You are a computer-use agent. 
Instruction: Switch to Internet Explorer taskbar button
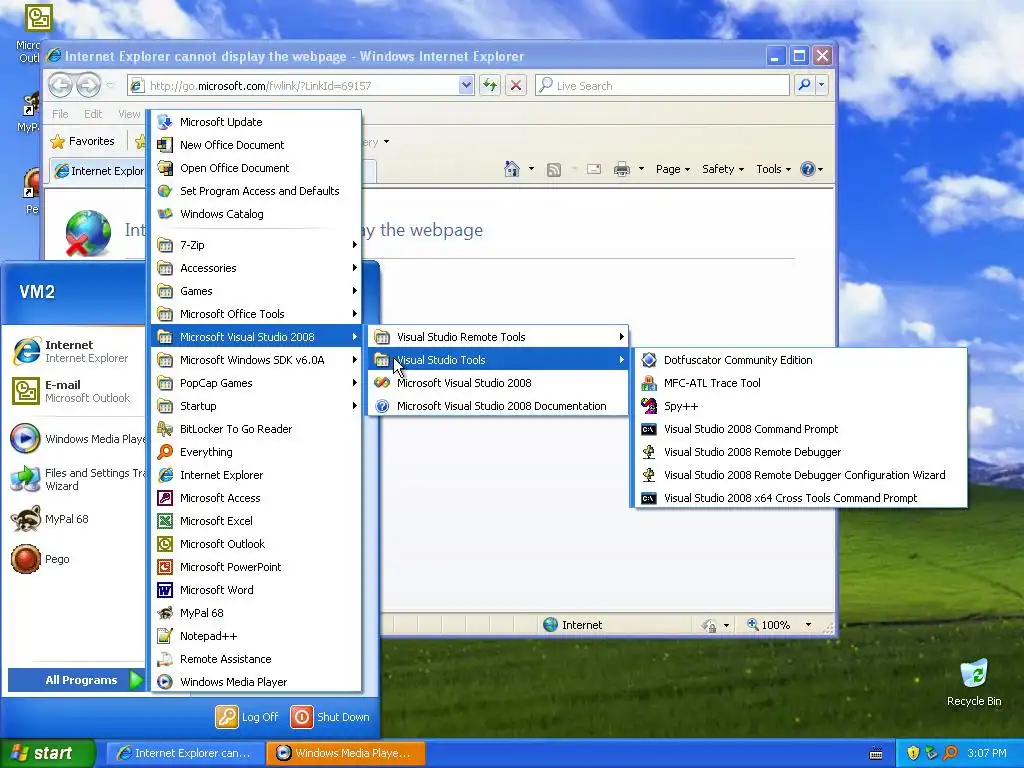click(x=185, y=753)
